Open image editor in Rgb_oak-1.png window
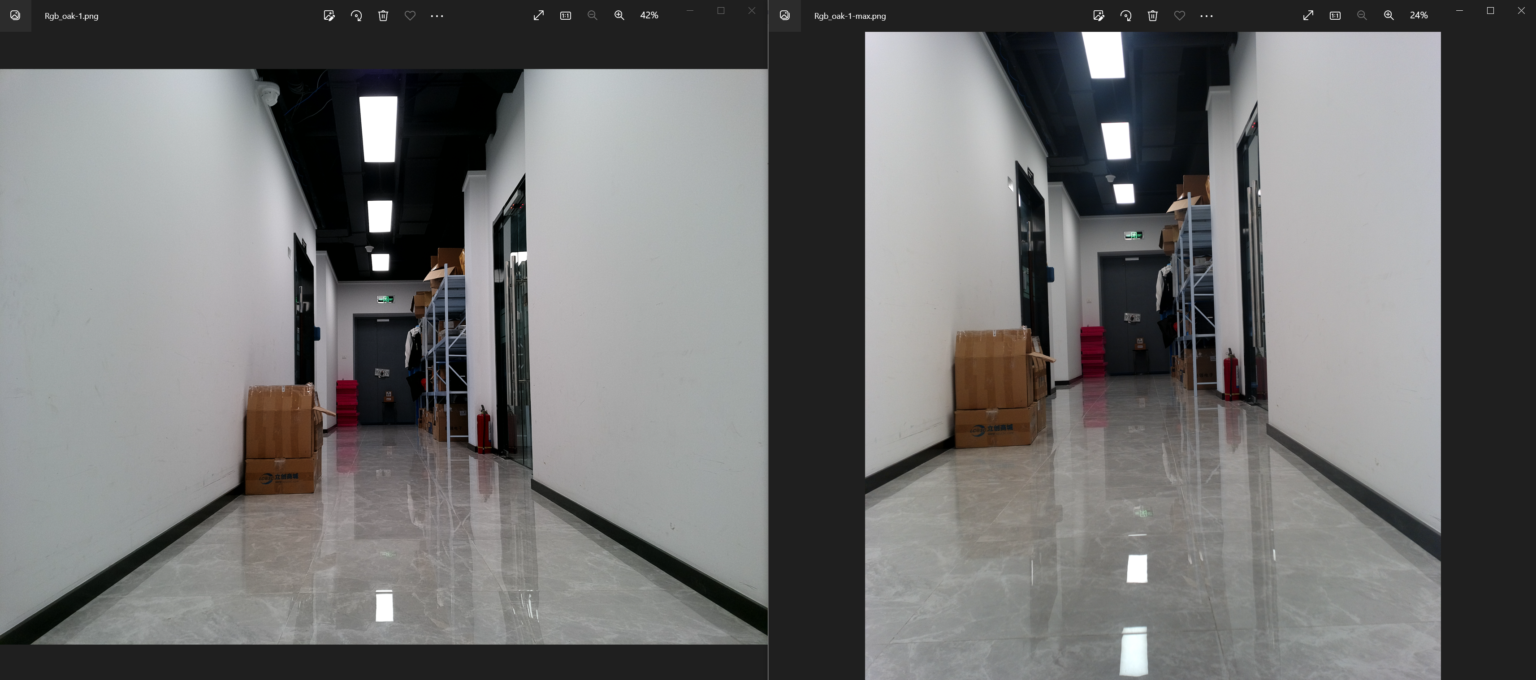The image size is (1536, 680). 329,16
